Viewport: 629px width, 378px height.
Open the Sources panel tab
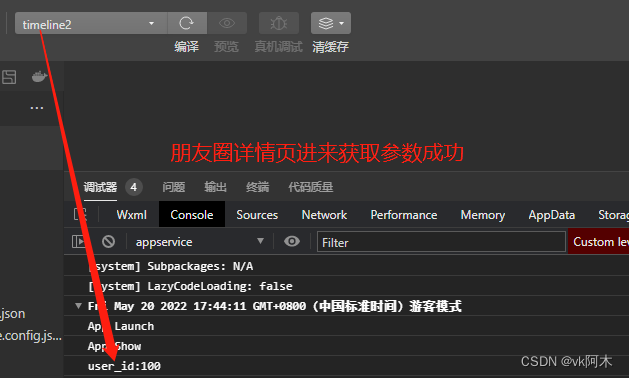(x=257, y=215)
